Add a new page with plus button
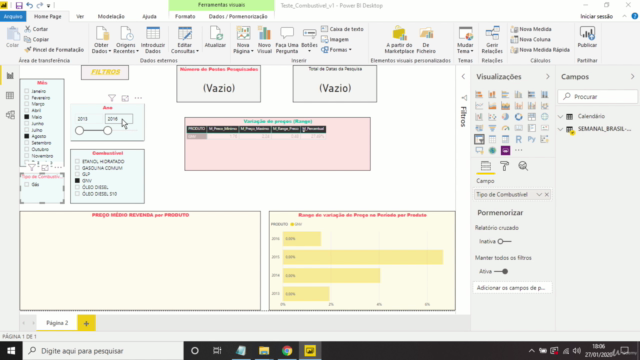The height and width of the screenshot is (360, 640). [x=86, y=323]
